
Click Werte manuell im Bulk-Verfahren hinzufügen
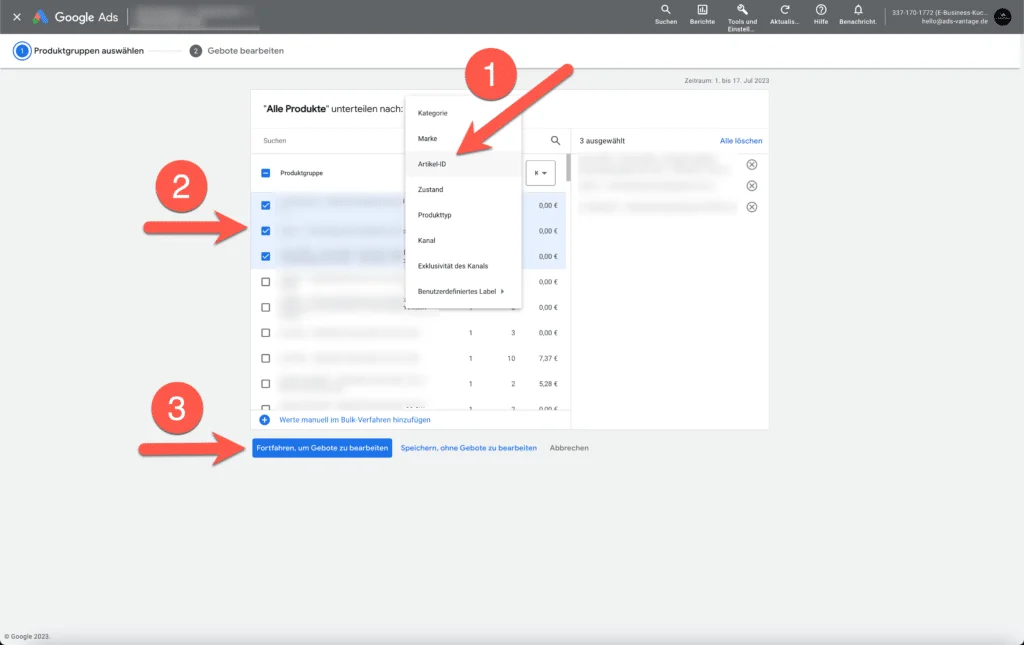(x=355, y=420)
